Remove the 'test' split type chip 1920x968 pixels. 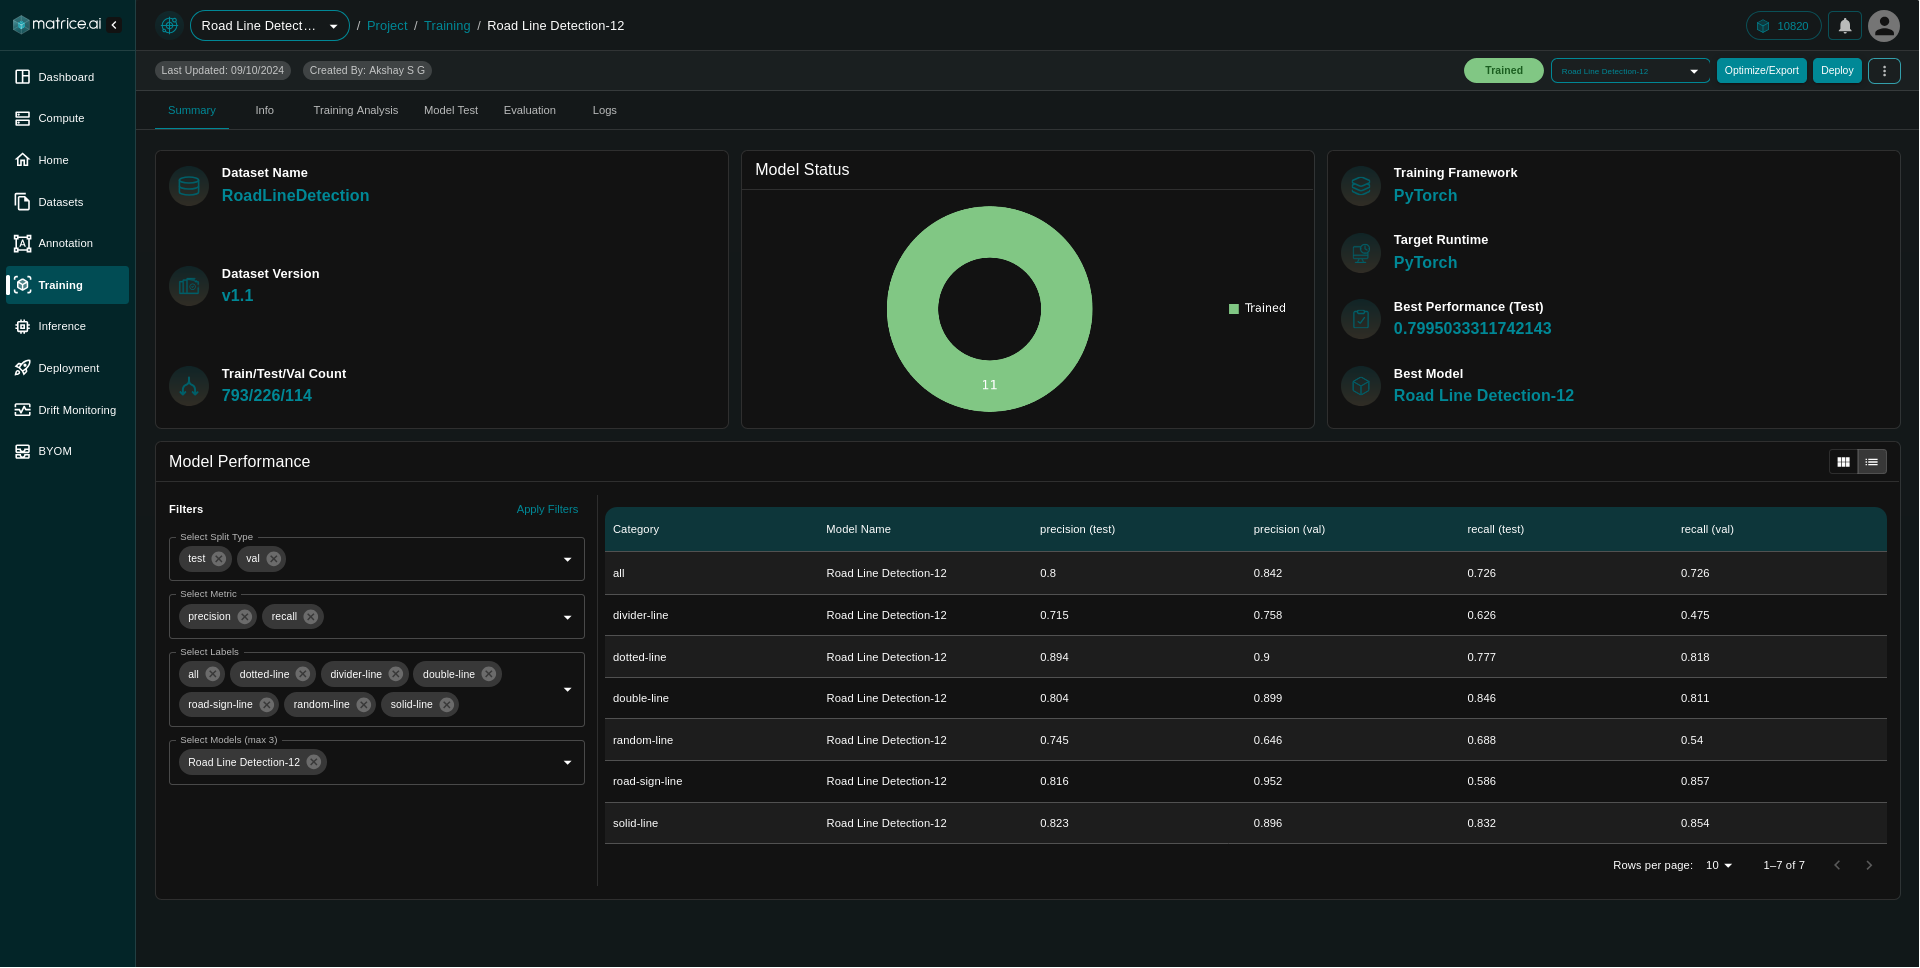219,559
